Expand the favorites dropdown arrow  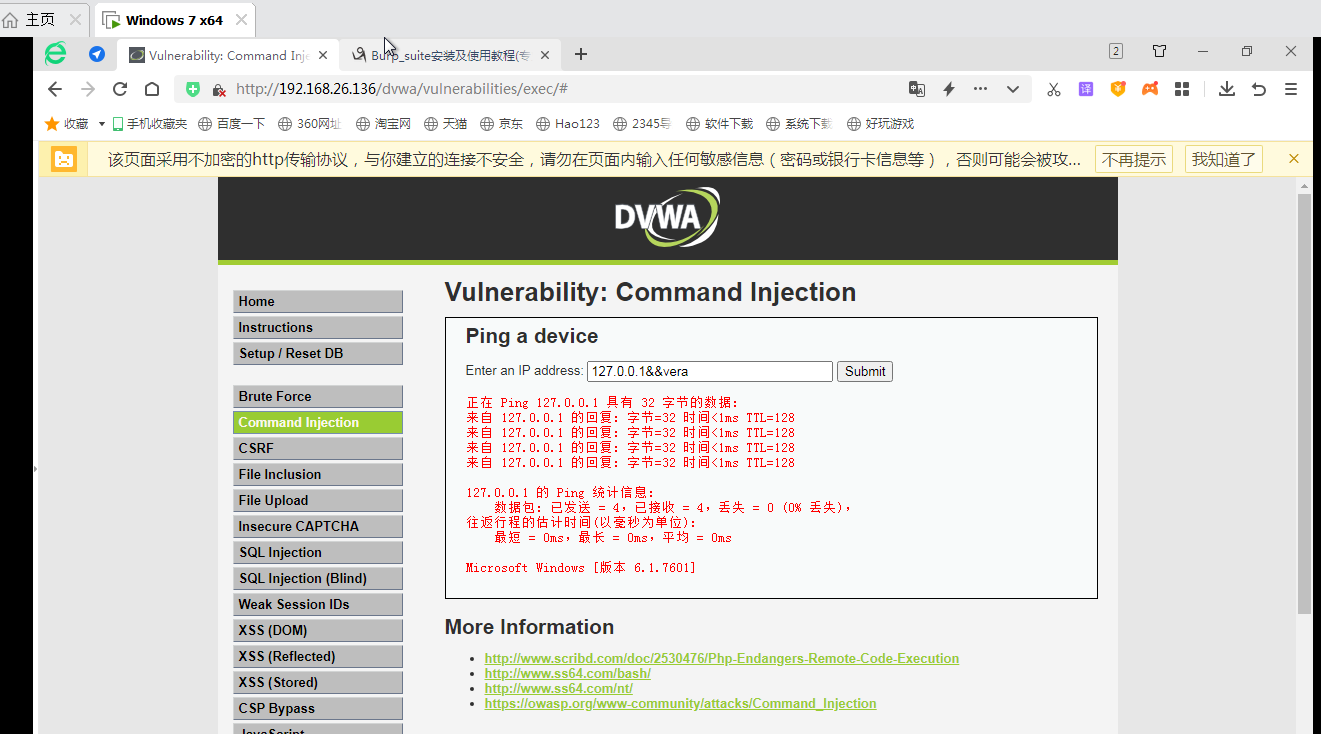point(102,124)
